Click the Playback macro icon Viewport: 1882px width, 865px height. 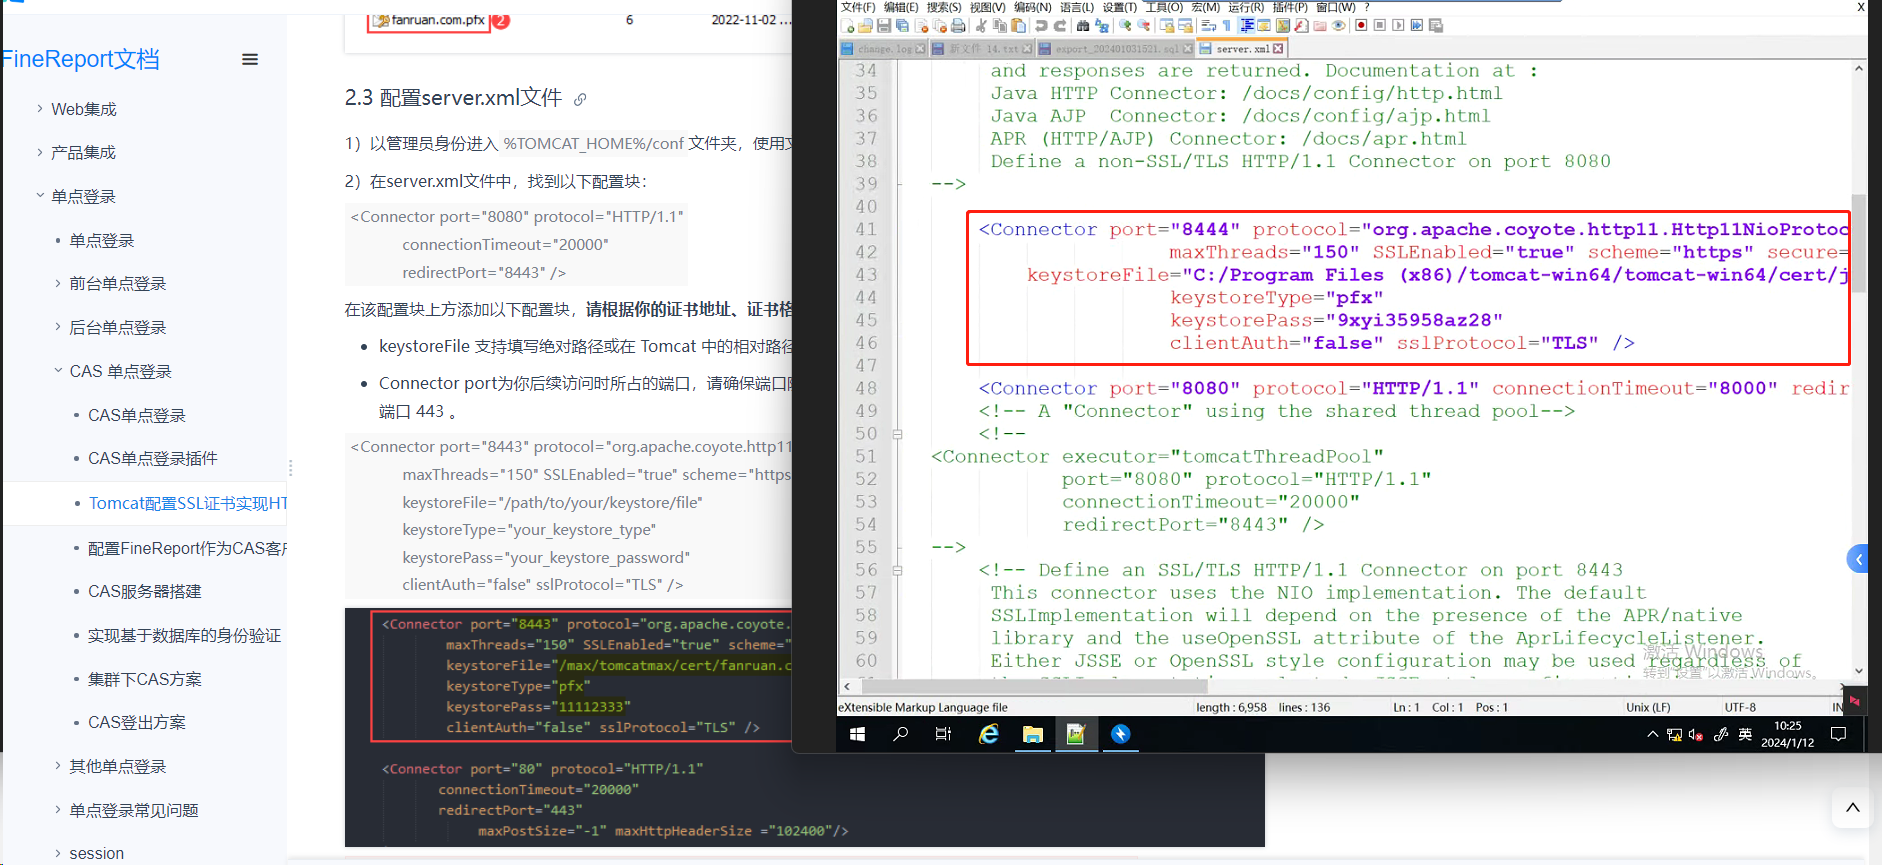1398,25
